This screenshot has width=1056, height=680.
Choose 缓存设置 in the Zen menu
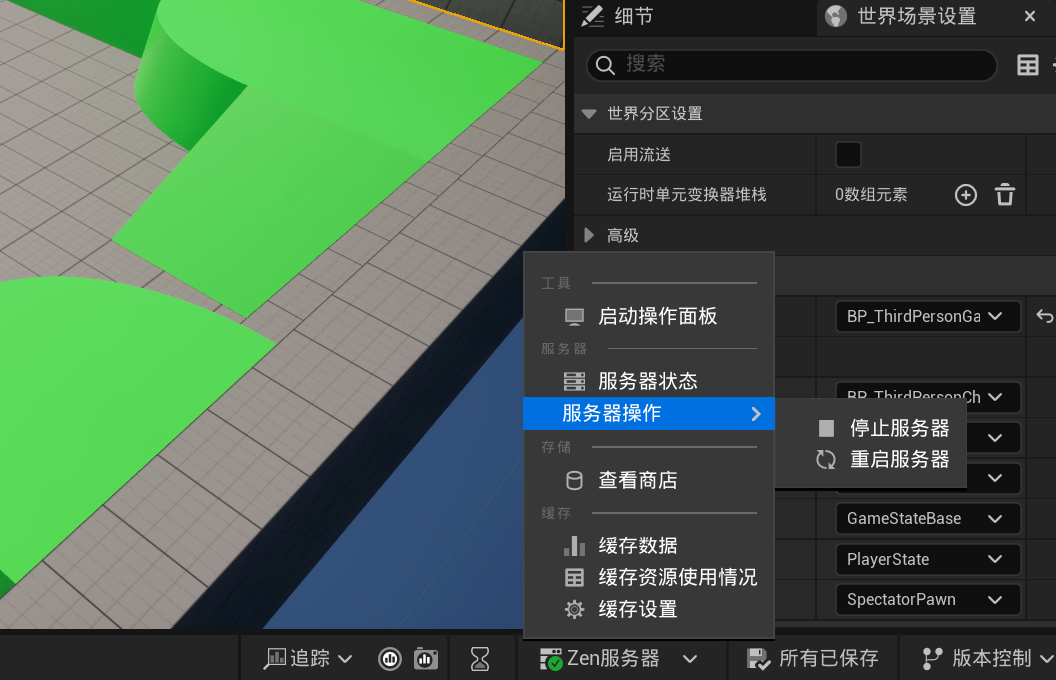coord(637,609)
